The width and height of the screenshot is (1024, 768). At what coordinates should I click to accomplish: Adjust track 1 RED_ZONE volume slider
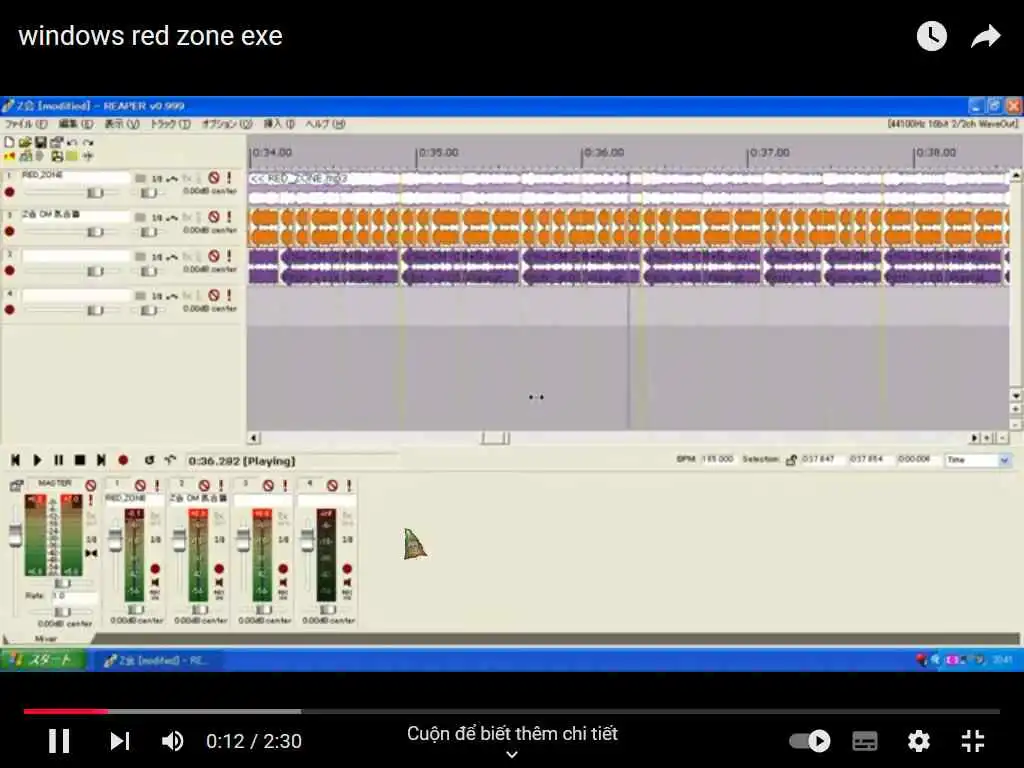click(95, 193)
